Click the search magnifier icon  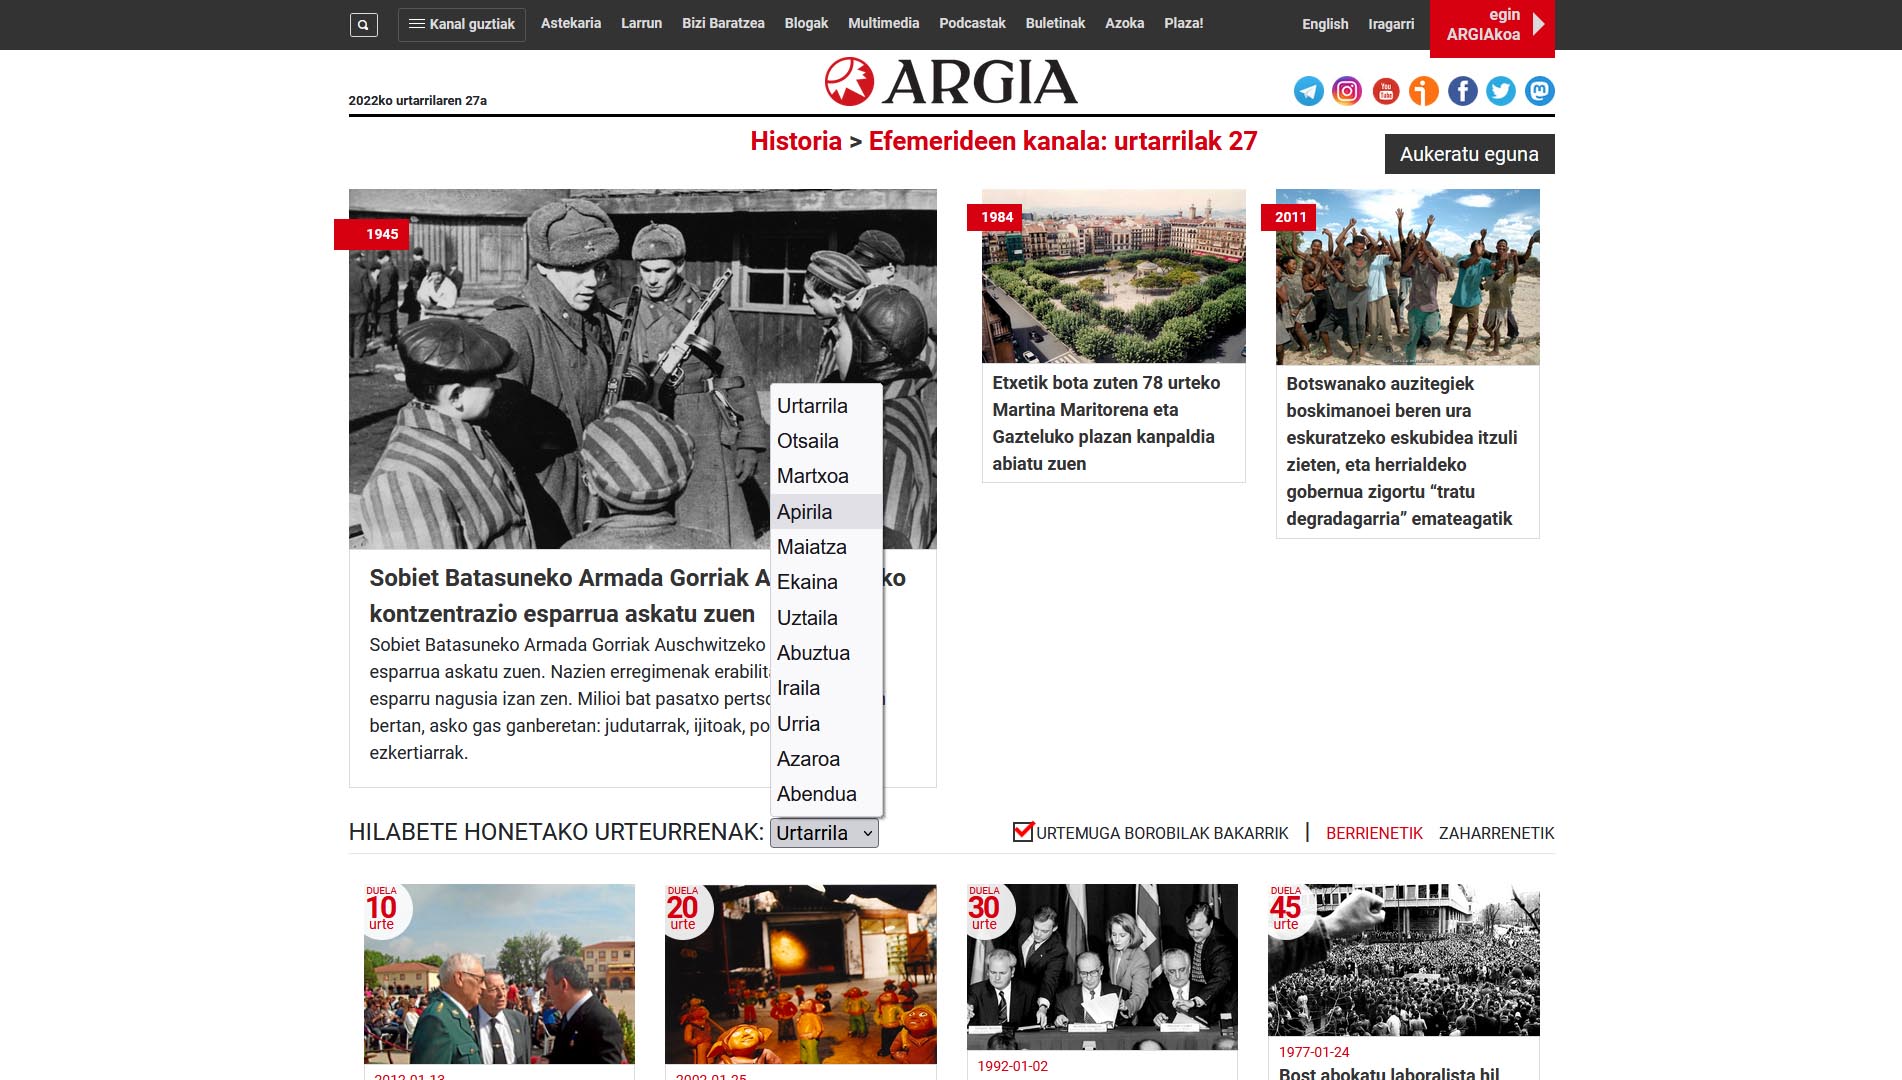tap(363, 25)
